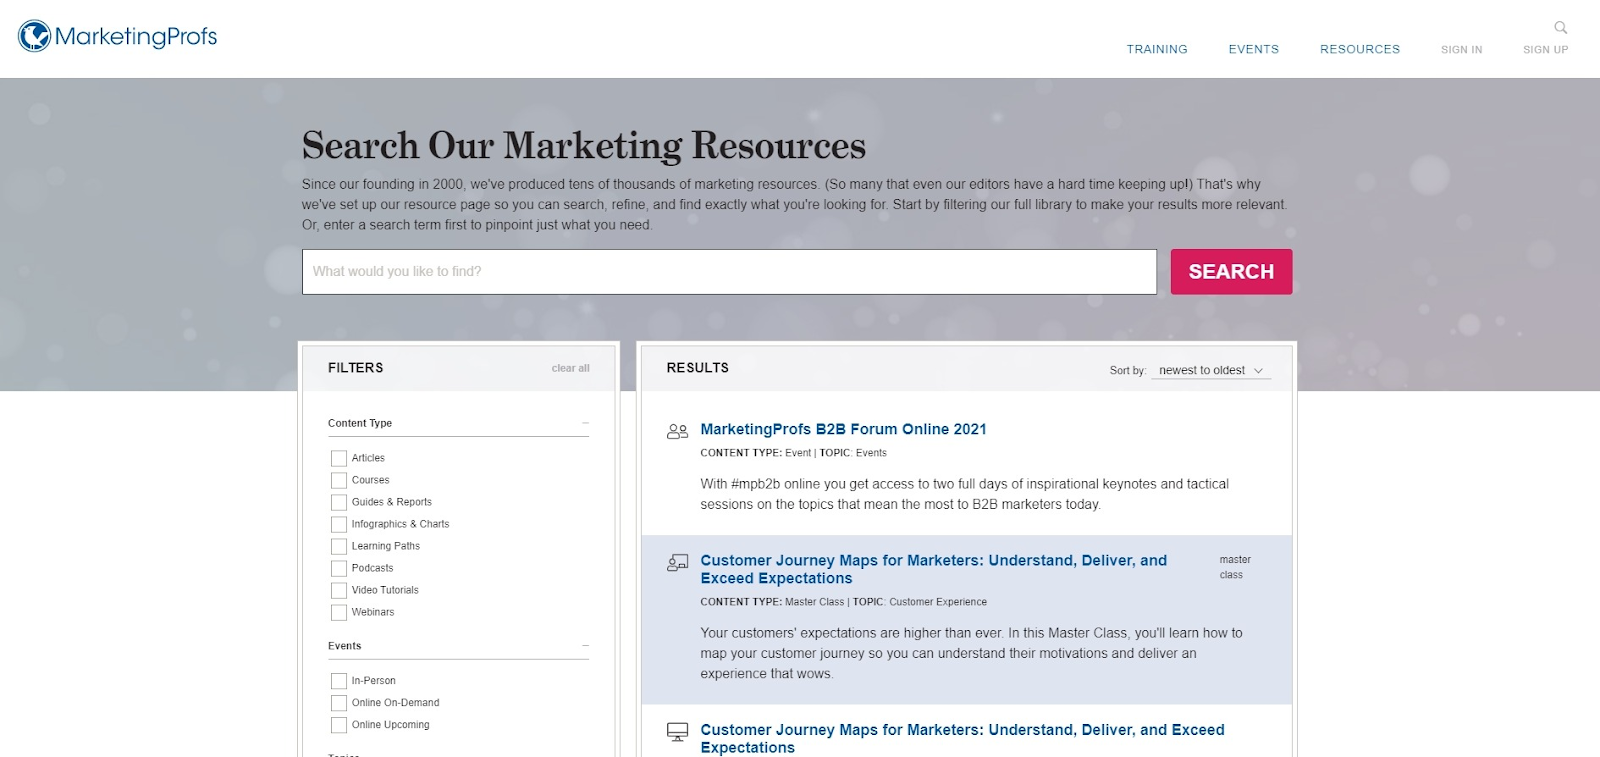
Task: Open the Training menu
Action: click(x=1157, y=49)
